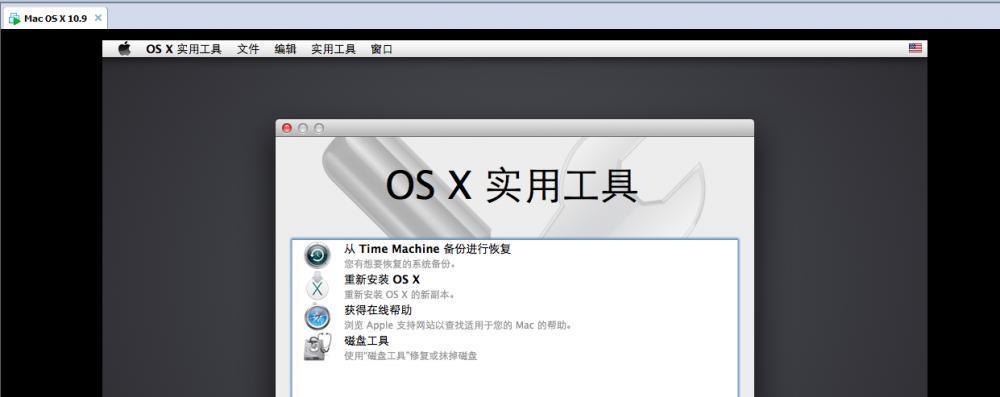Open the 窗口 menu
This screenshot has width=1000, height=397.
(x=381, y=49)
